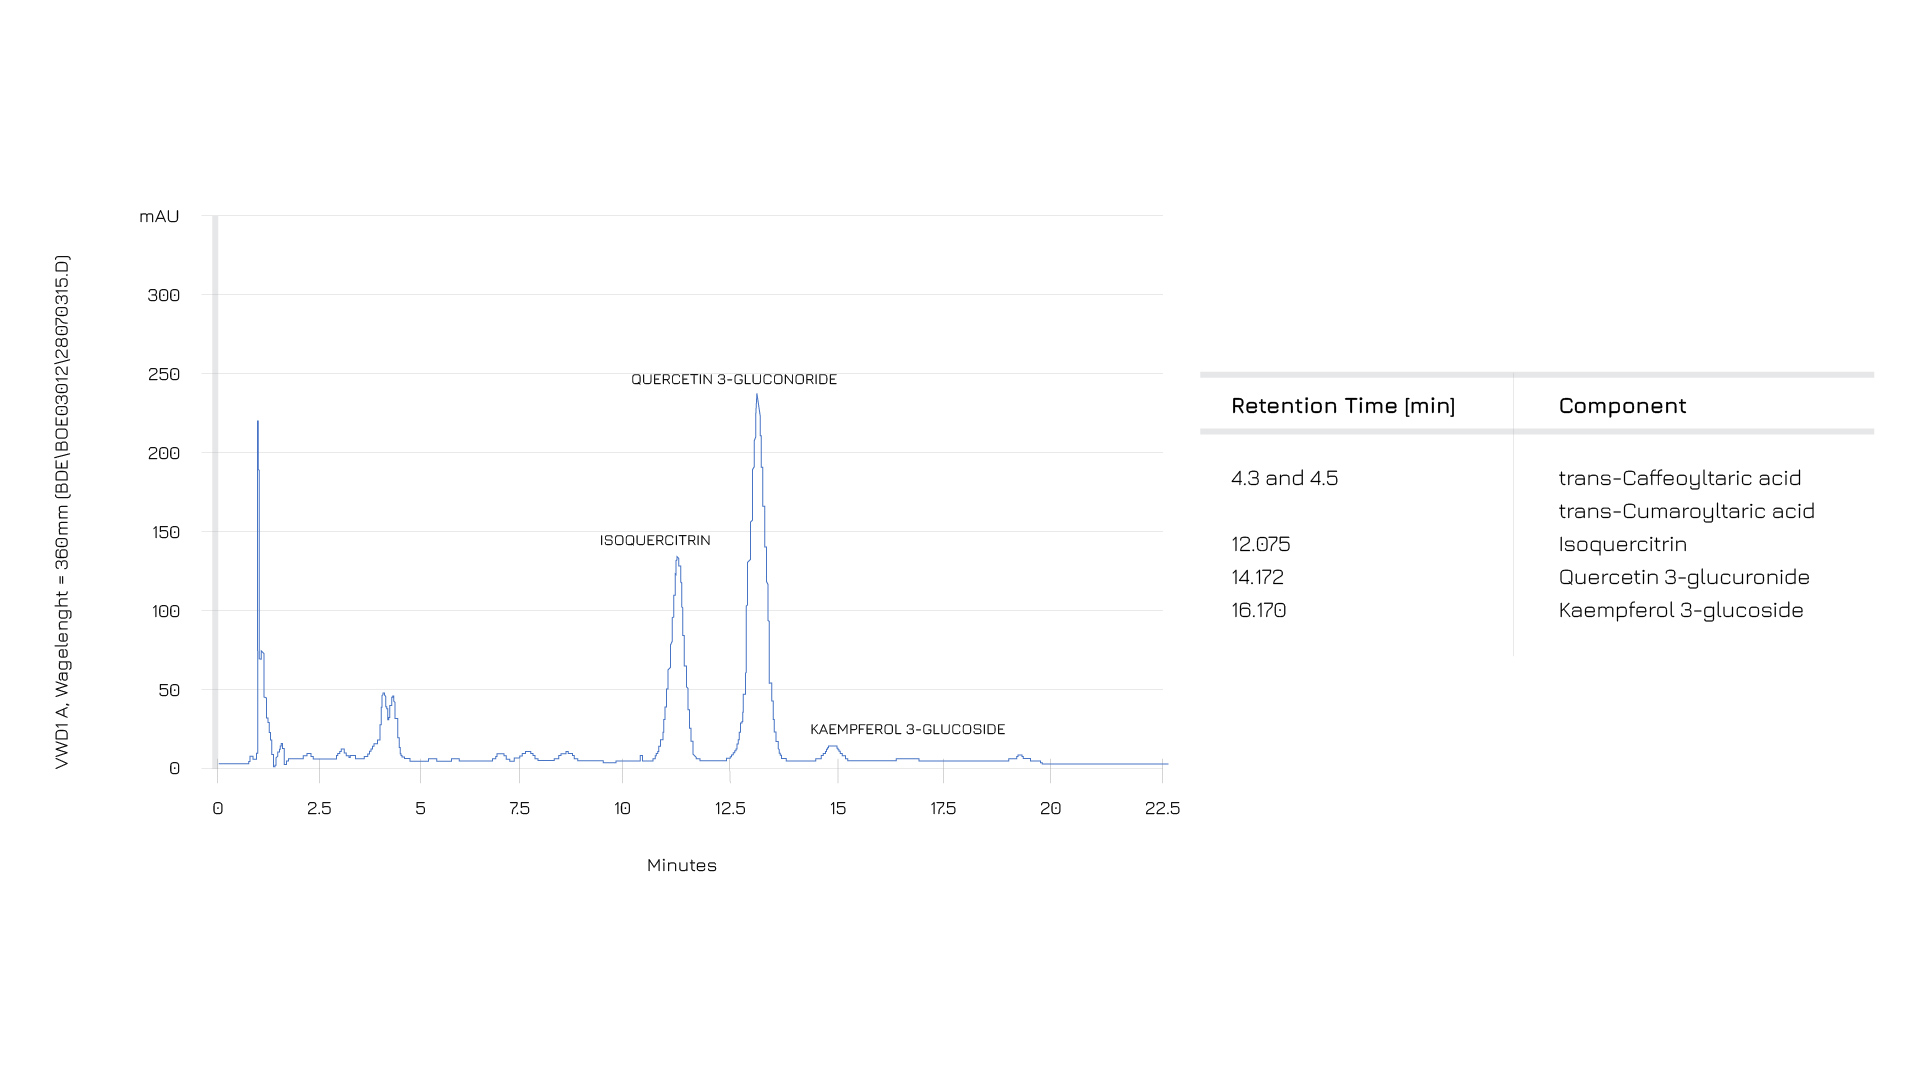Image resolution: width=1921 pixels, height=1081 pixels.
Task: Click the 12.5 tick on the x-axis
Action: (x=730, y=809)
